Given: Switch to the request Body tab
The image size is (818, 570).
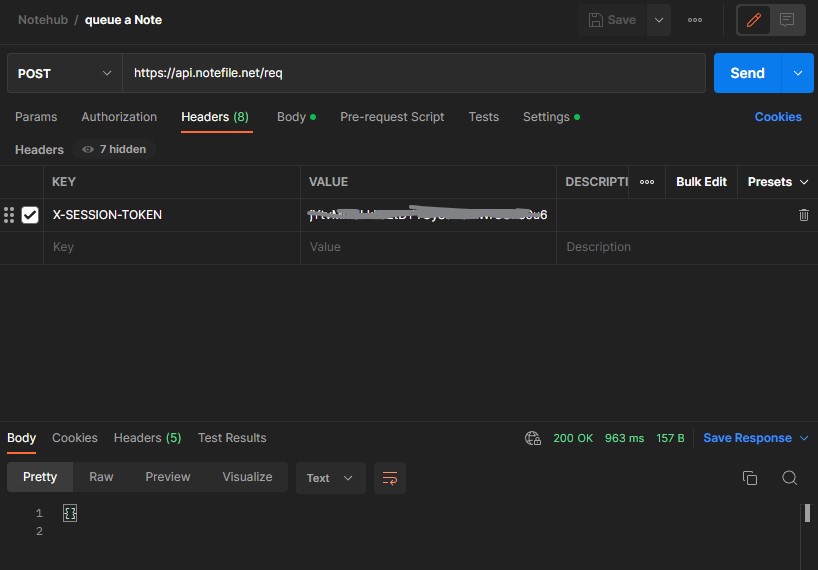Looking at the screenshot, I should [x=296, y=117].
